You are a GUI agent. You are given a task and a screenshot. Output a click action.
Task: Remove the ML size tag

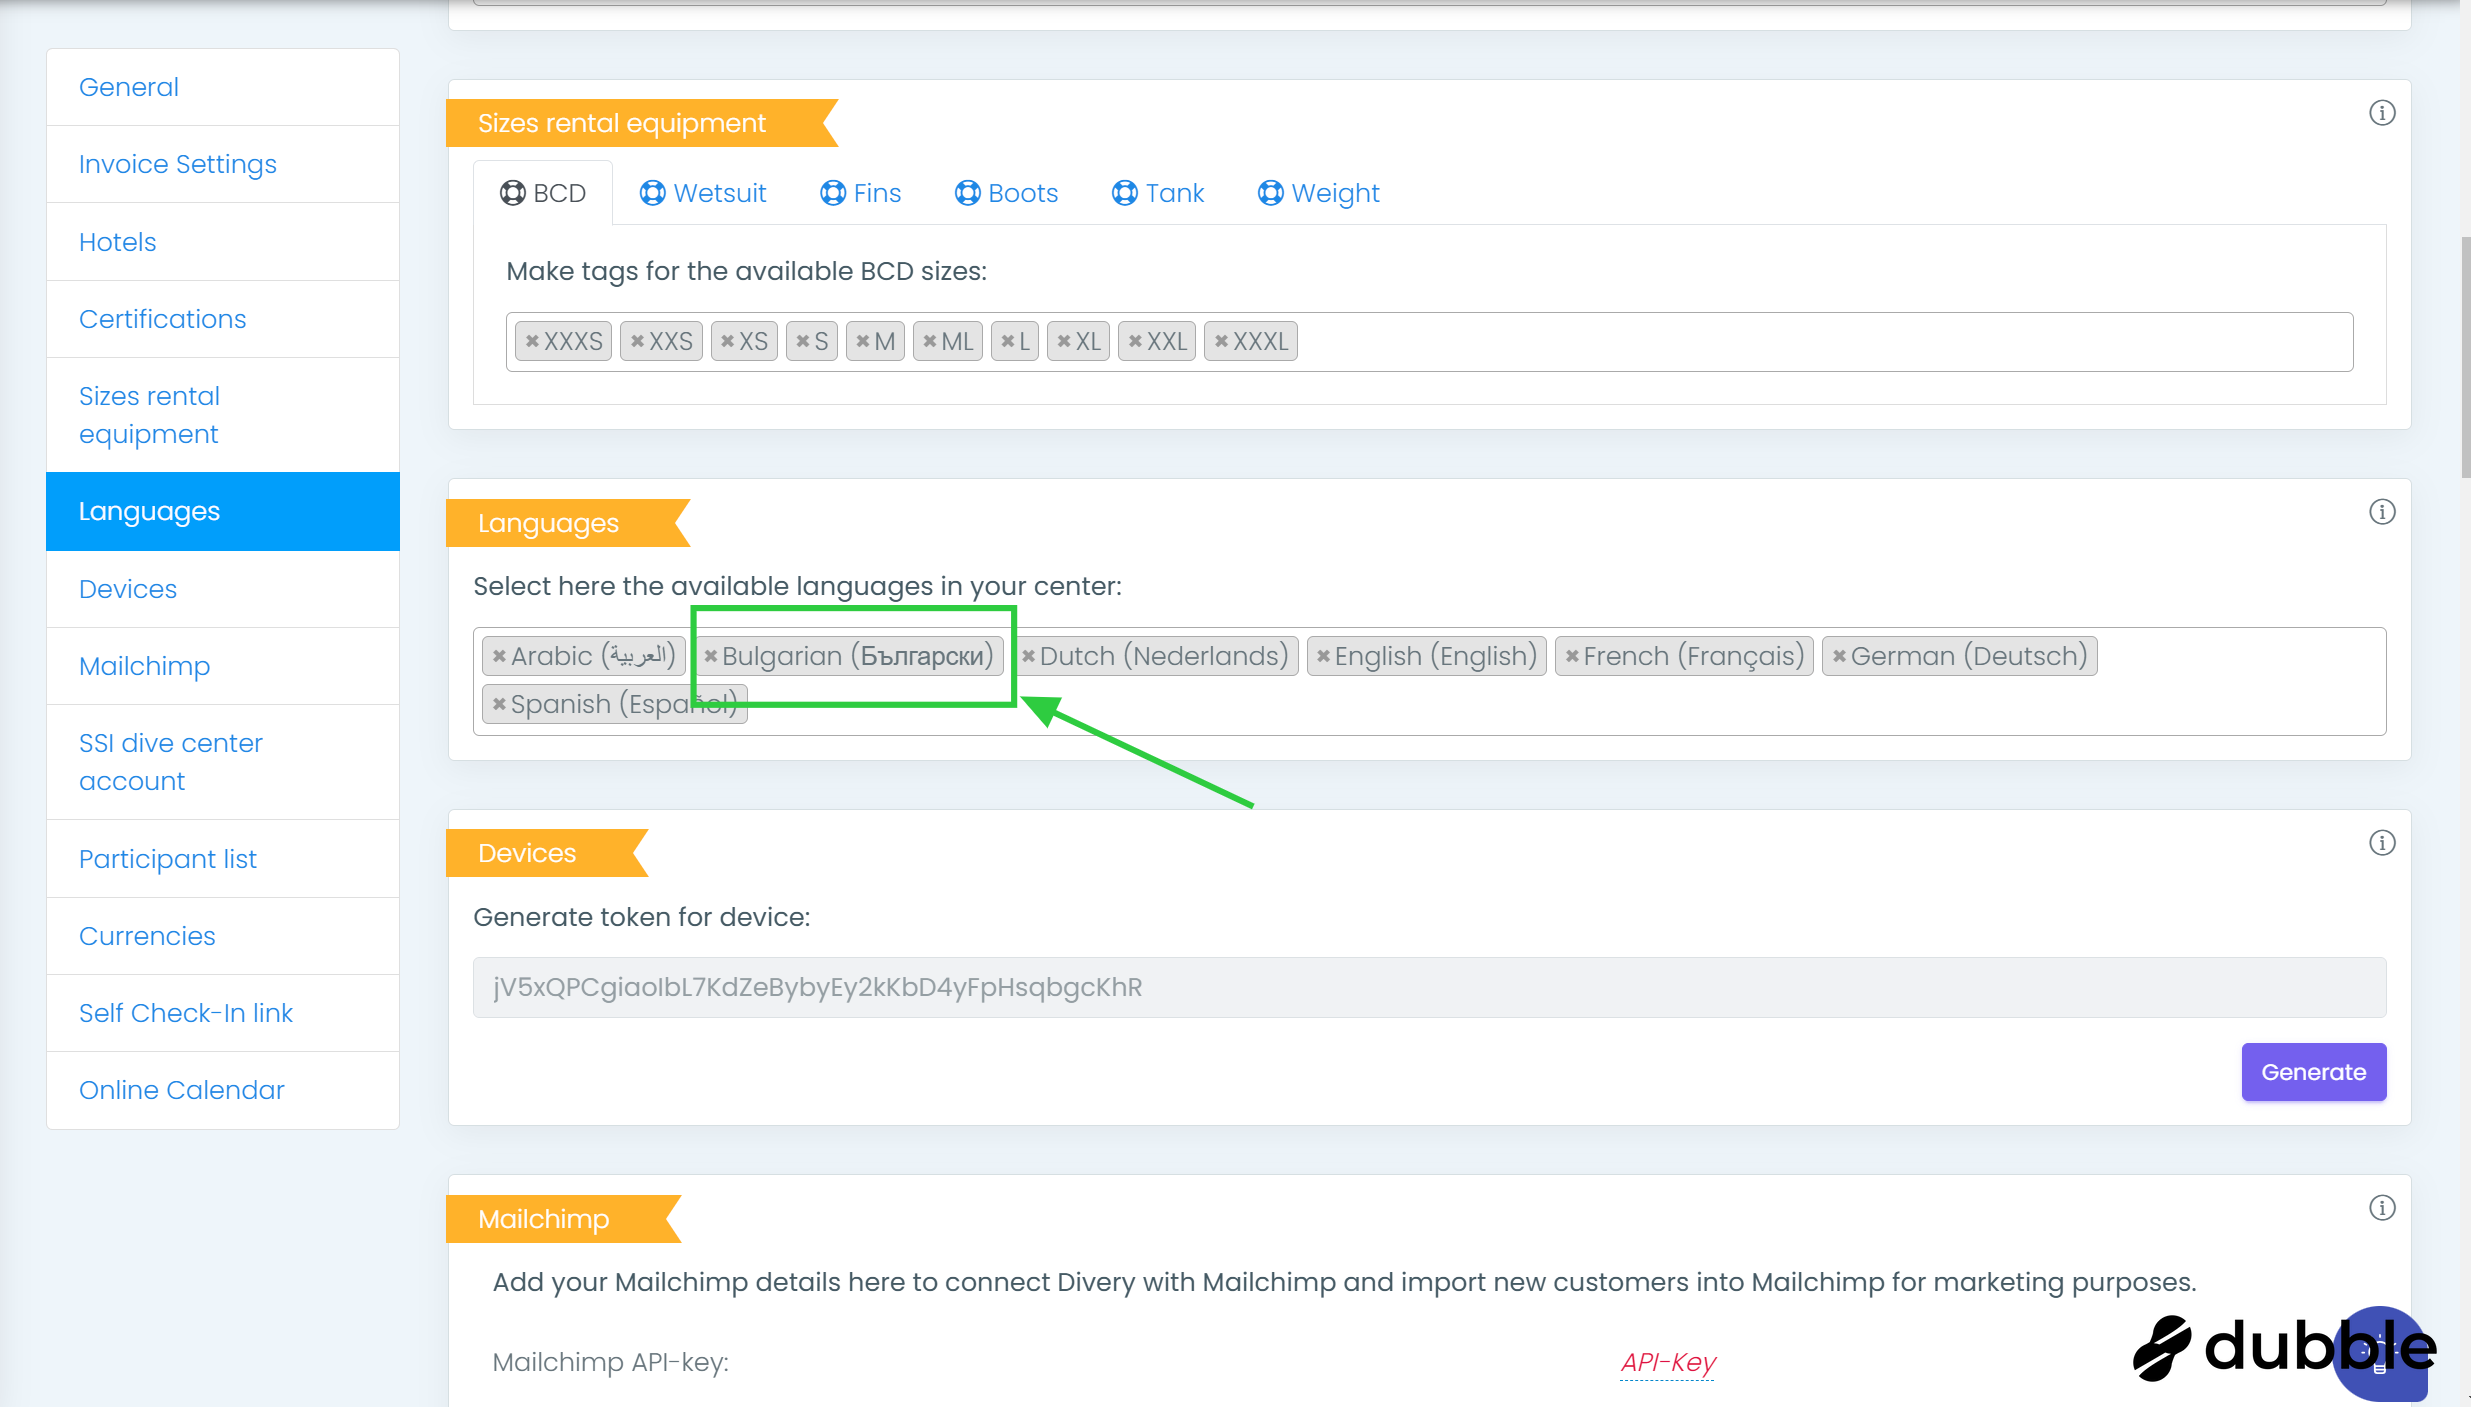929,342
